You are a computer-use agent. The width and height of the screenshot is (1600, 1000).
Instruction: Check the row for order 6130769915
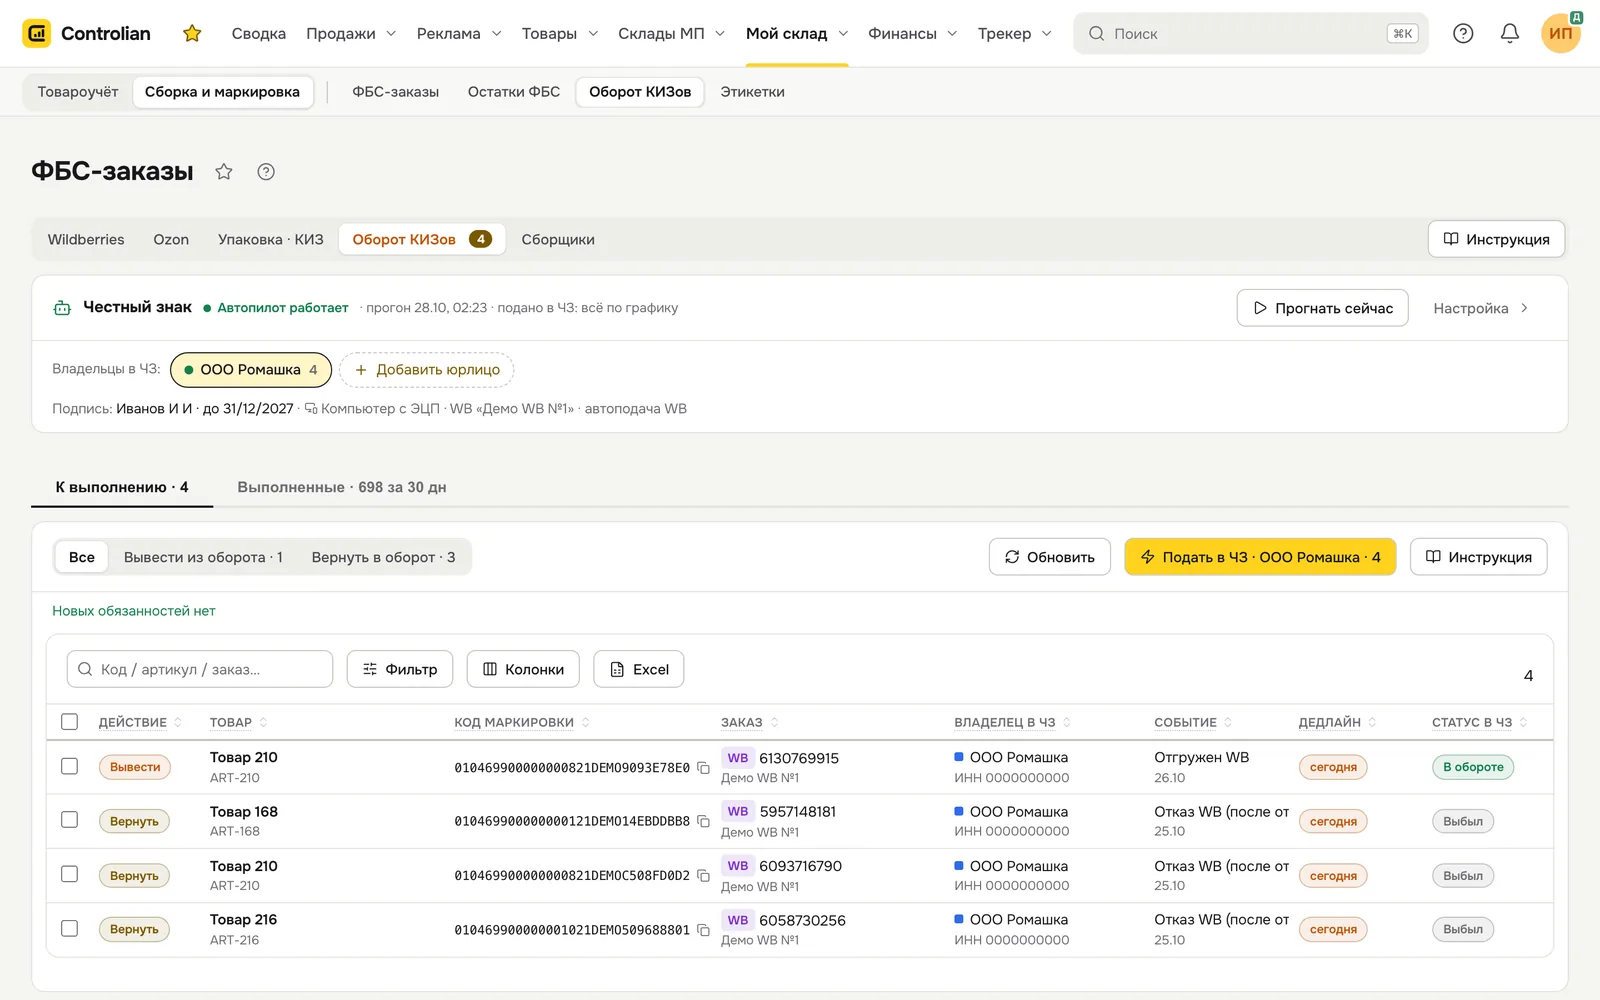[69, 766]
